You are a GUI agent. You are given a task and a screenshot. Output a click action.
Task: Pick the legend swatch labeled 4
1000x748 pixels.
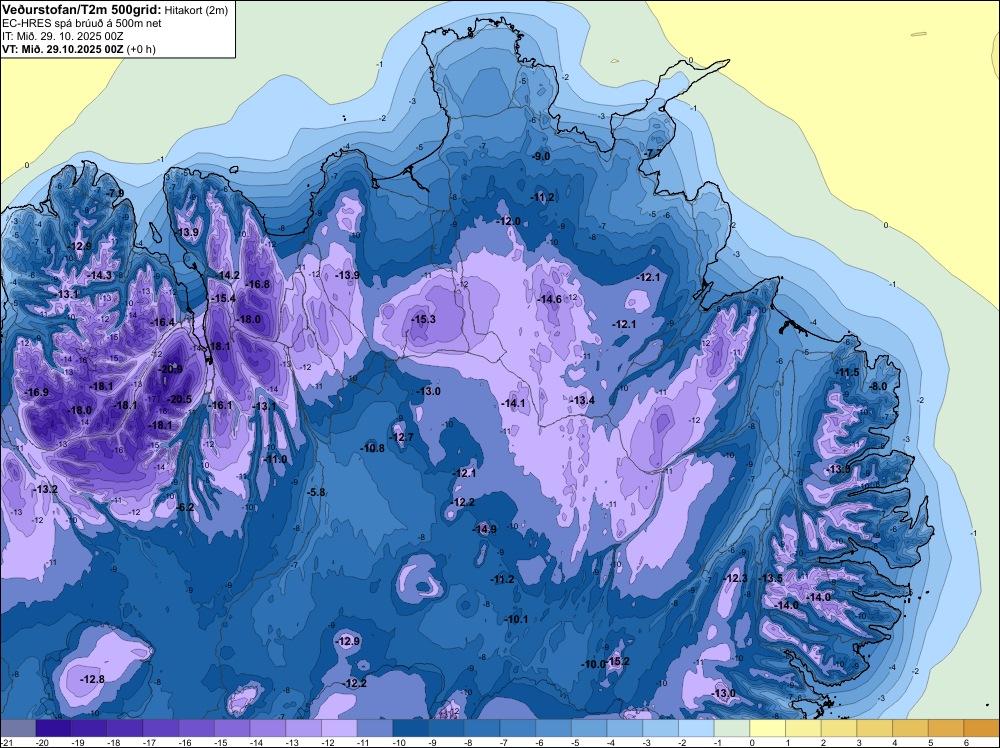click(x=911, y=728)
